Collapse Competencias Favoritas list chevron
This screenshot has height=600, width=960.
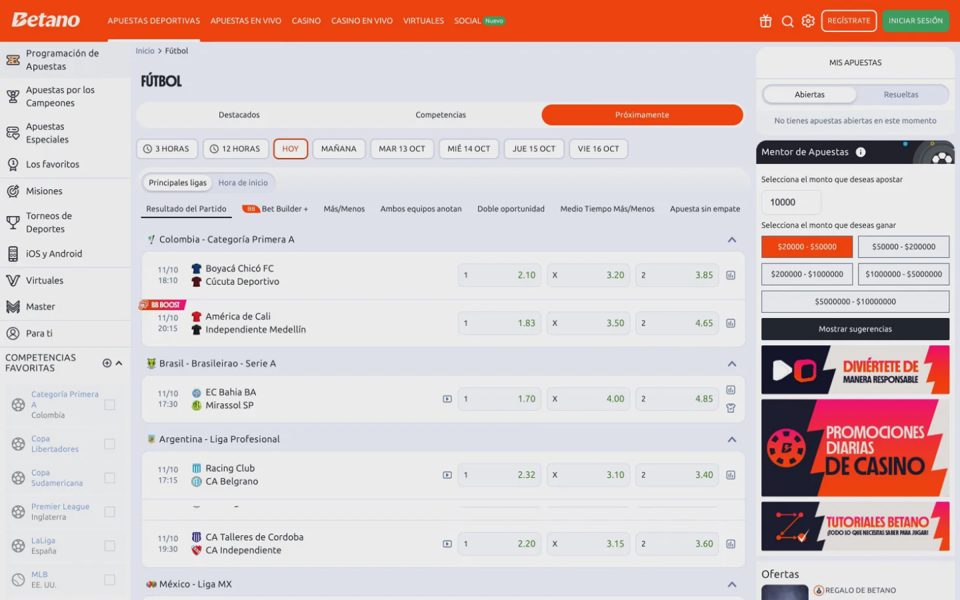(x=119, y=363)
